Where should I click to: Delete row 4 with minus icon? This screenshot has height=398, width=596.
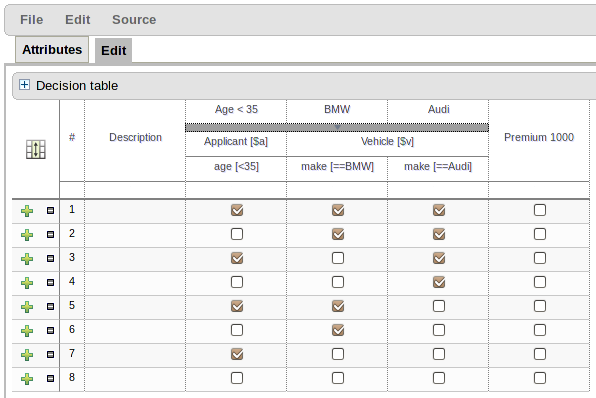click(x=50, y=282)
